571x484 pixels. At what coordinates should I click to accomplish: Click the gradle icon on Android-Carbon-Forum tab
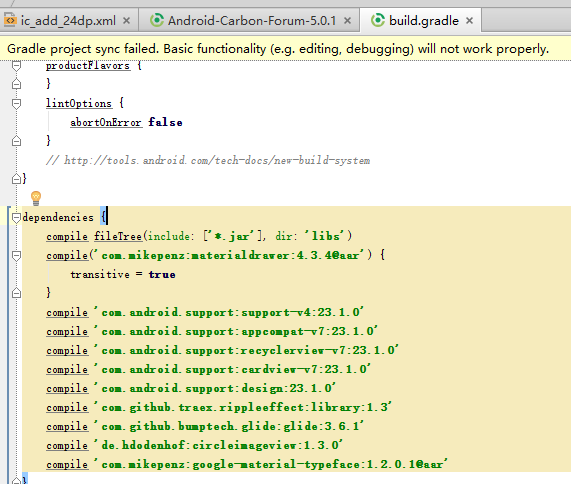157,20
